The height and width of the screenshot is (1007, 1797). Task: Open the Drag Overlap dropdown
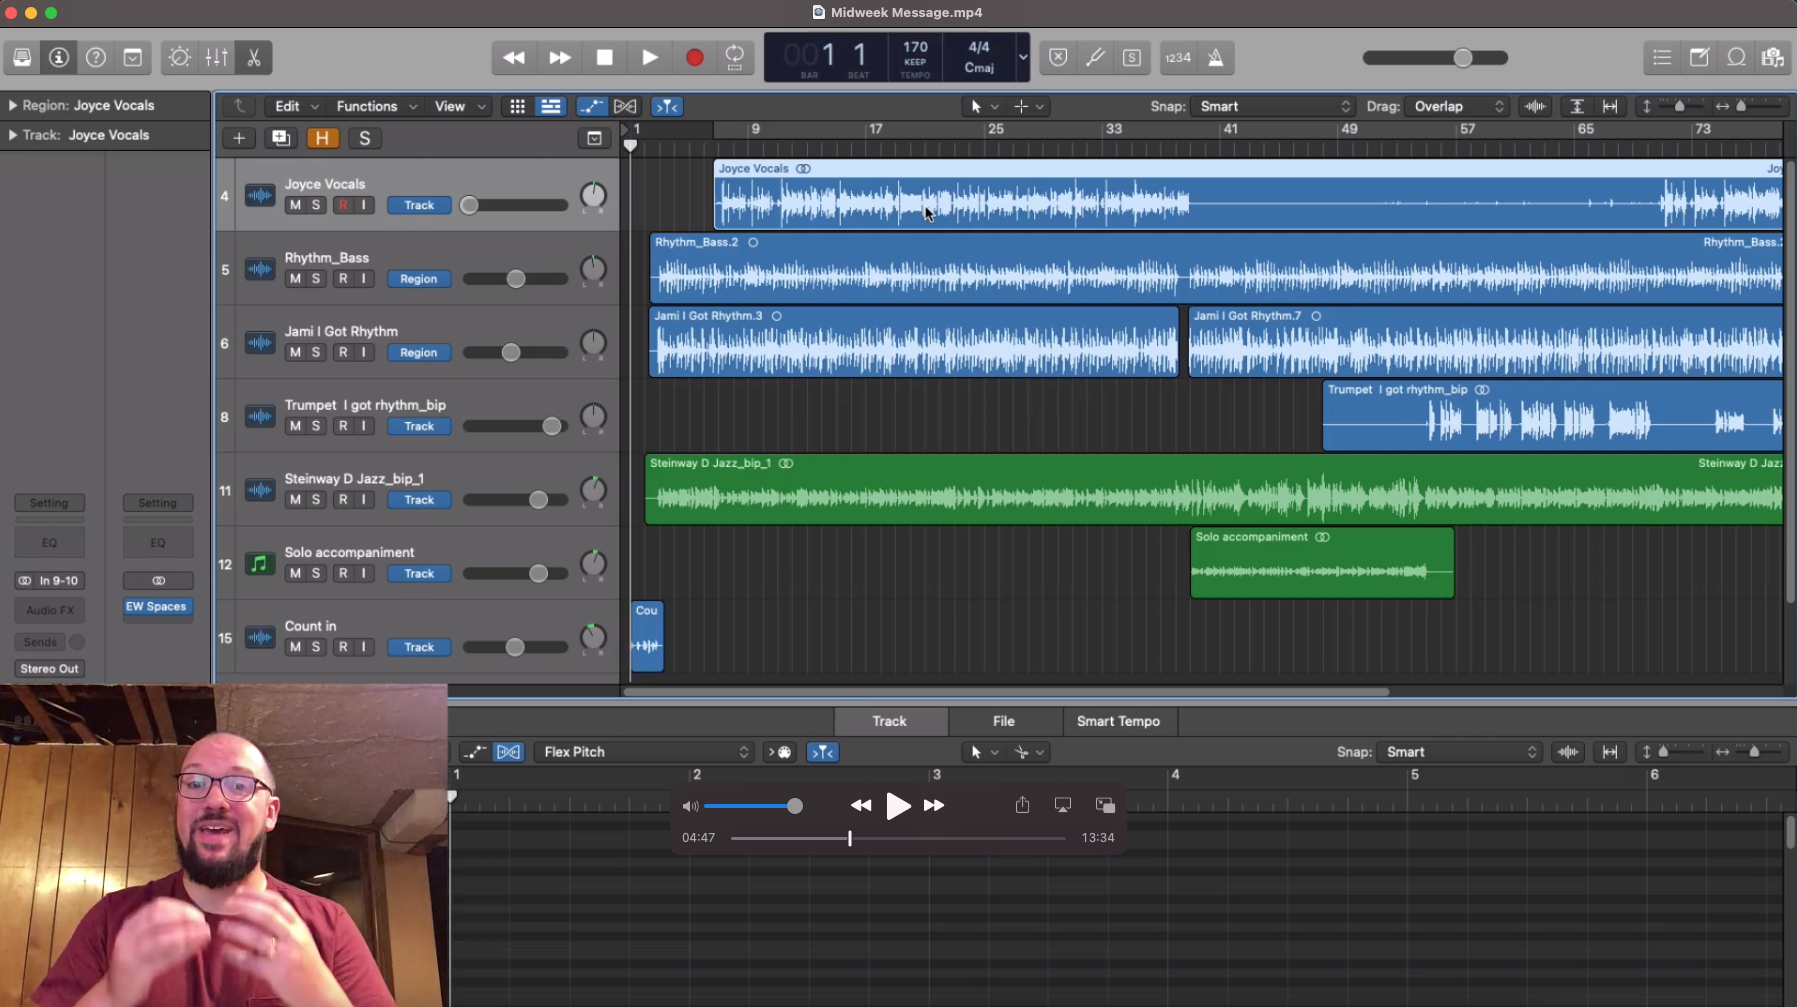(x=1456, y=106)
